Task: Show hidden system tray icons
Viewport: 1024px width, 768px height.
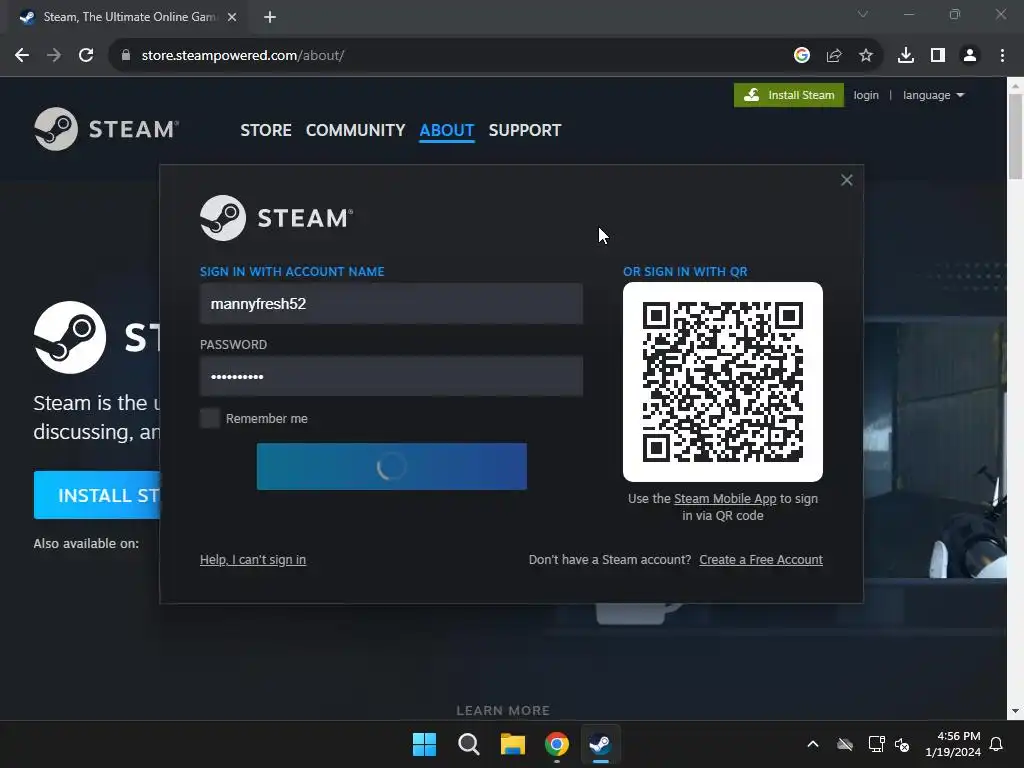Action: click(813, 744)
